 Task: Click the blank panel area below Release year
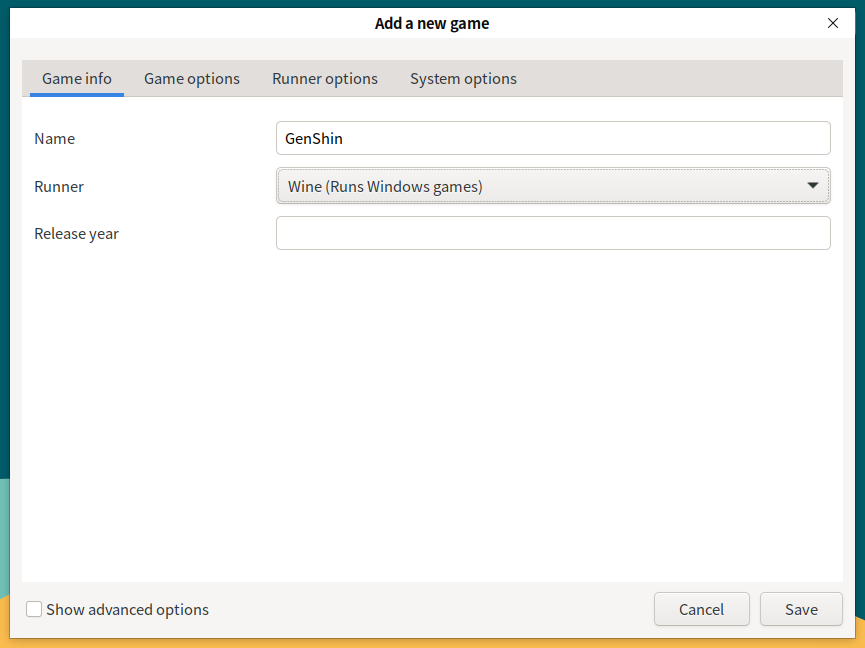tap(432, 414)
